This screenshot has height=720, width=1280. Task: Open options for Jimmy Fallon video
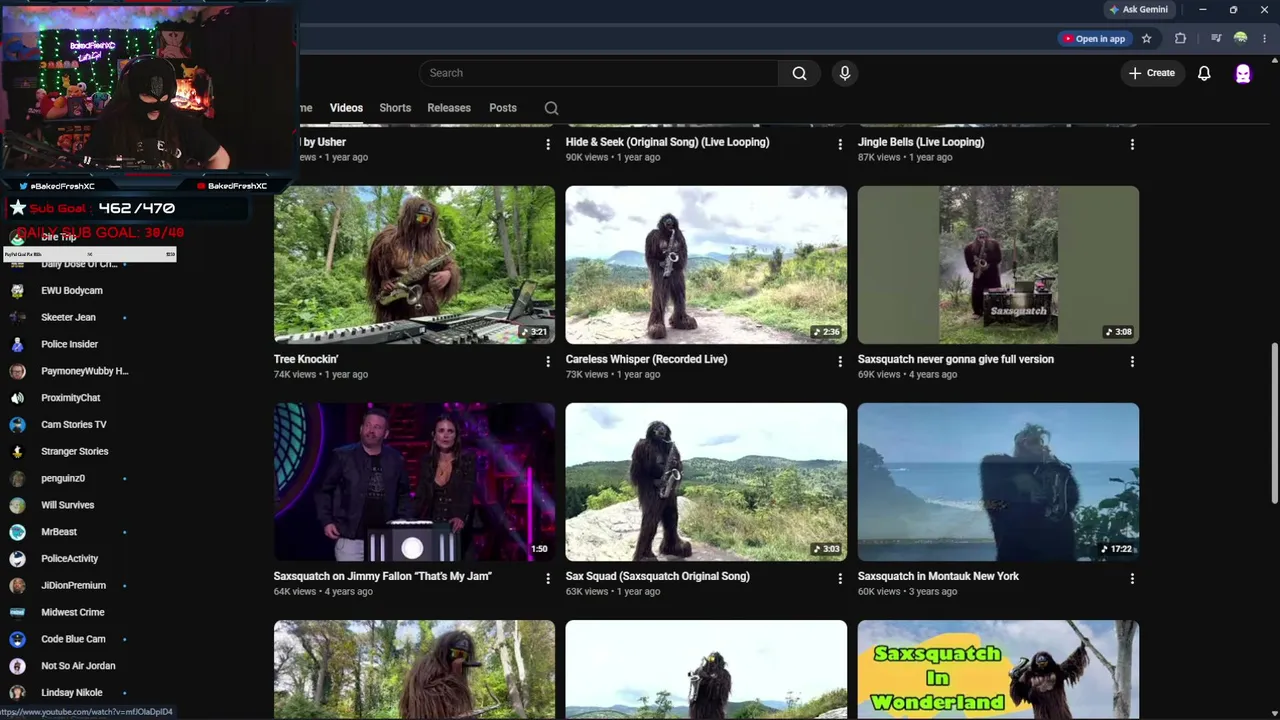[x=547, y=578]
